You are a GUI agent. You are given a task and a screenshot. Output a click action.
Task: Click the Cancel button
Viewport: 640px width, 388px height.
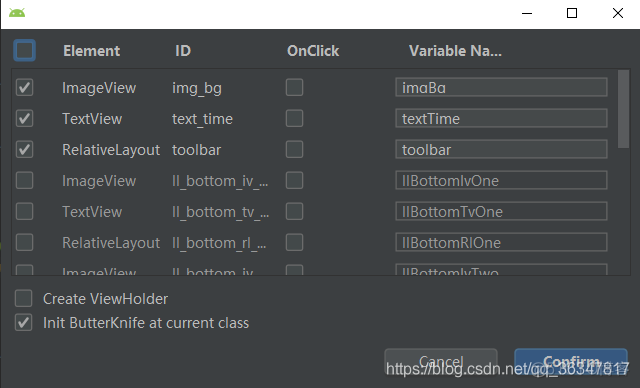[x=441, y=361]
